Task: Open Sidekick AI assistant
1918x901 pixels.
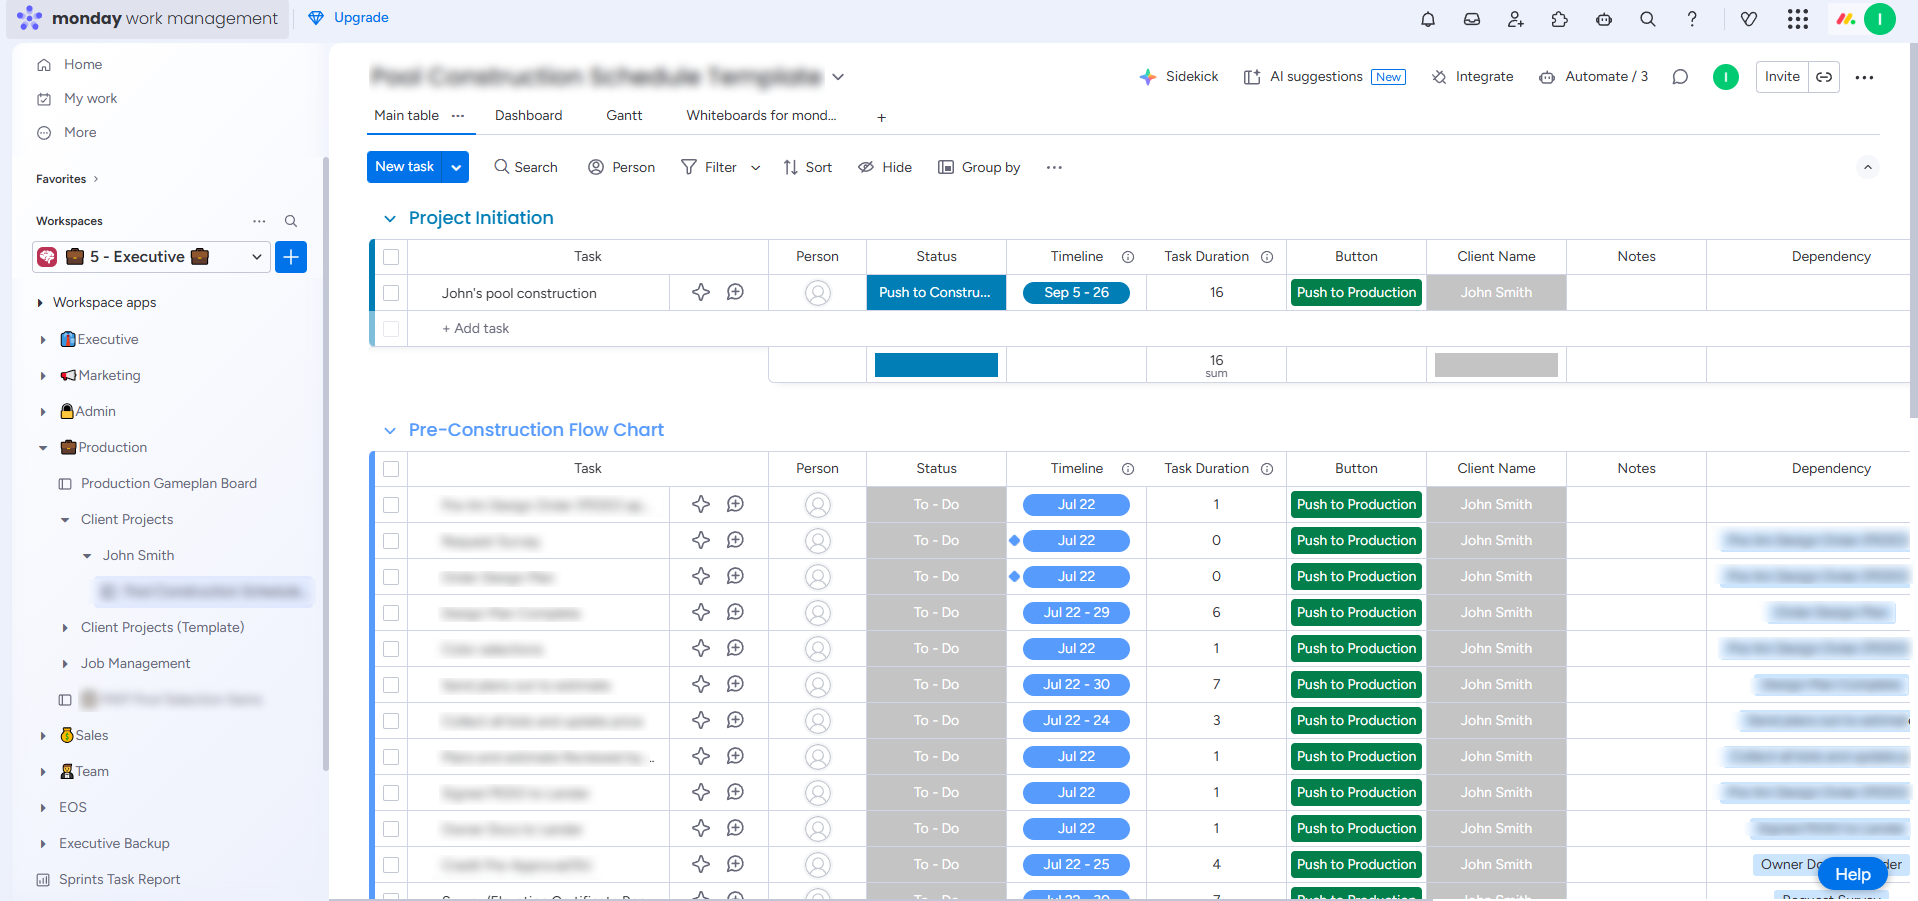Action: coord(1179,77)
